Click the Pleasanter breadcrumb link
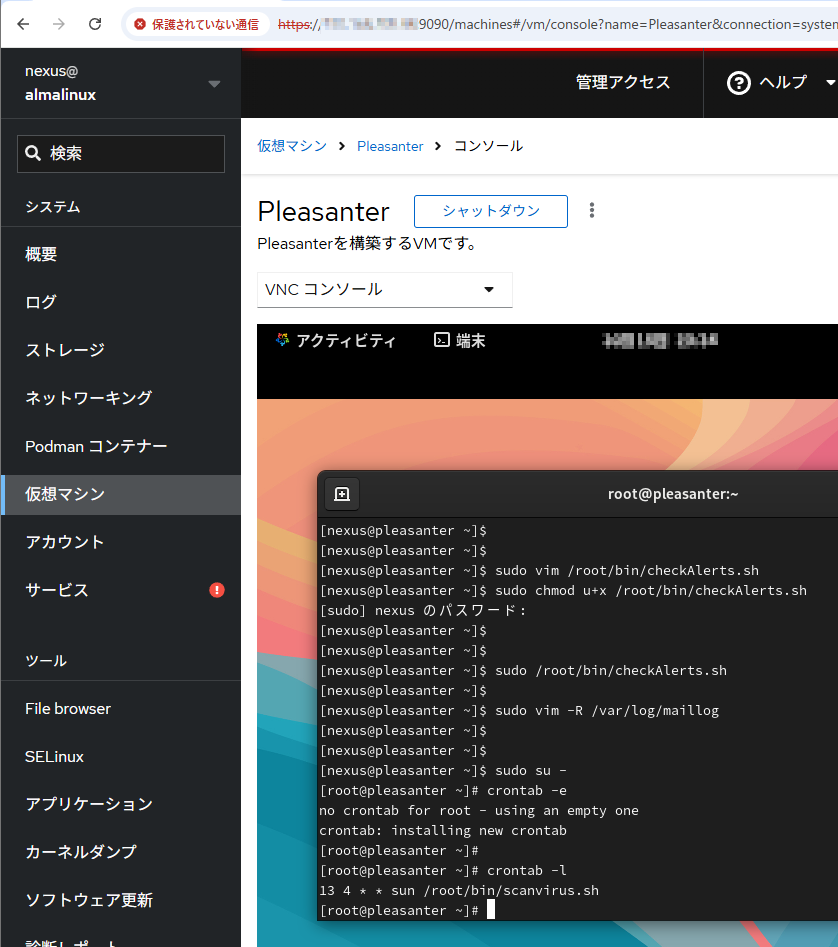838x947 pixels. (390, 146)
